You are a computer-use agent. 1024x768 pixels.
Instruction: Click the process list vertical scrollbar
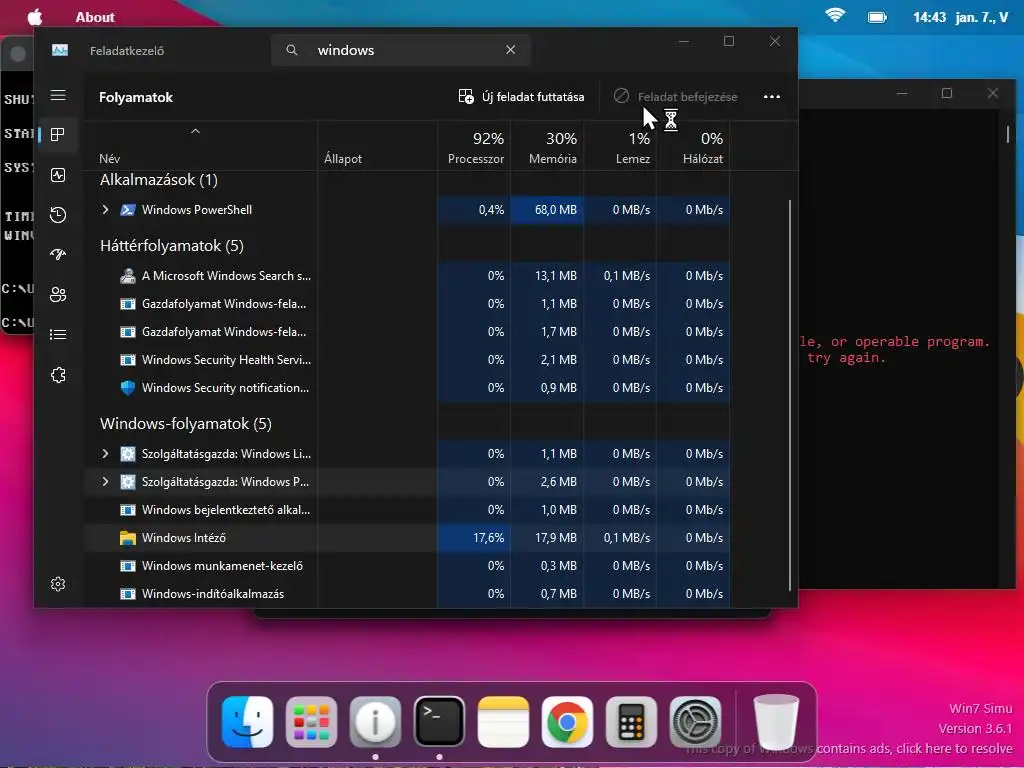pyautogui.click(x=790, y=394)
